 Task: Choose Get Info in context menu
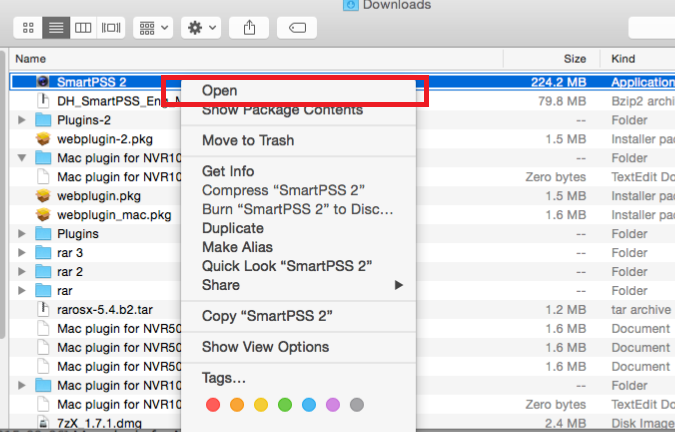(298, 171)
